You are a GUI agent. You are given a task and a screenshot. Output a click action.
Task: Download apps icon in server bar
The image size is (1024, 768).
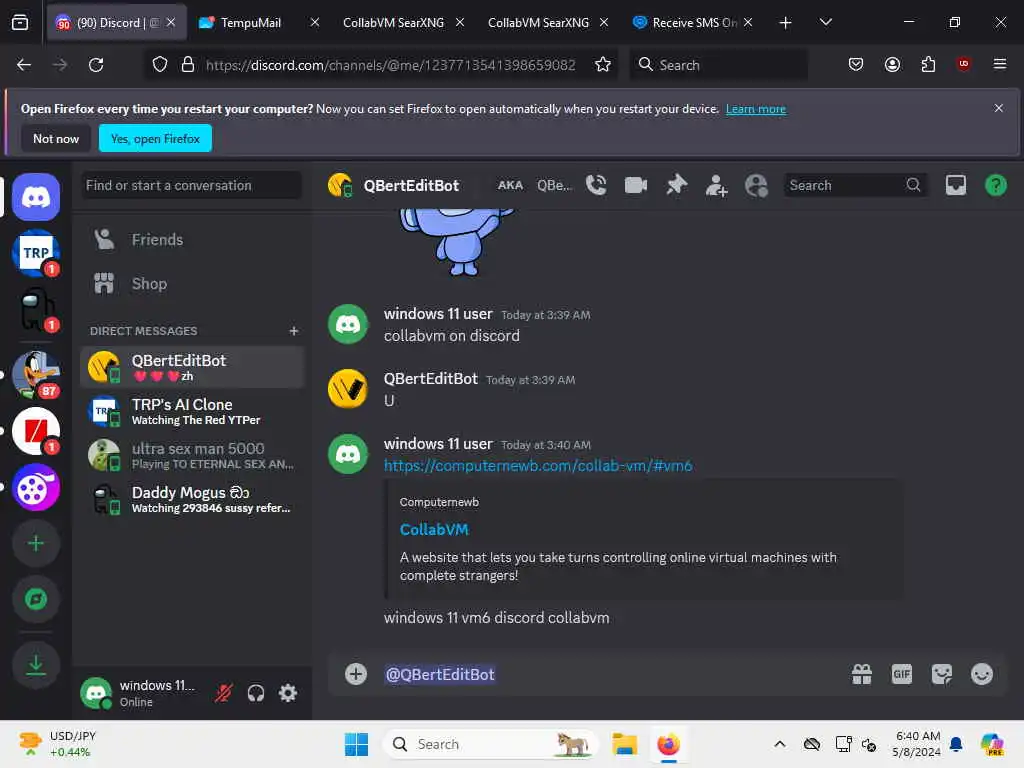pos(36,665)
